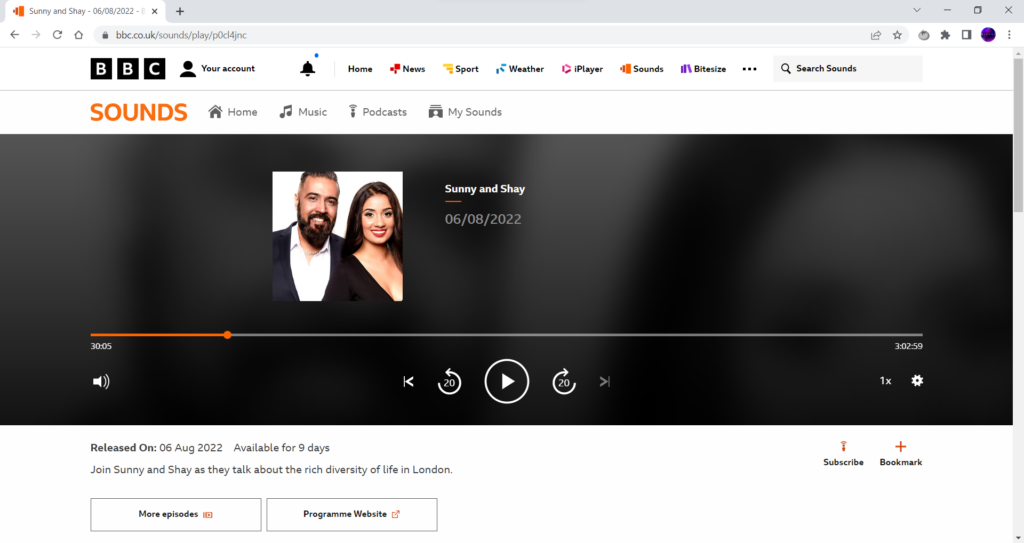Click the page vertical scrollbar
The height and width of the screenshot is (543, 1024).
tap(1018, 135)
